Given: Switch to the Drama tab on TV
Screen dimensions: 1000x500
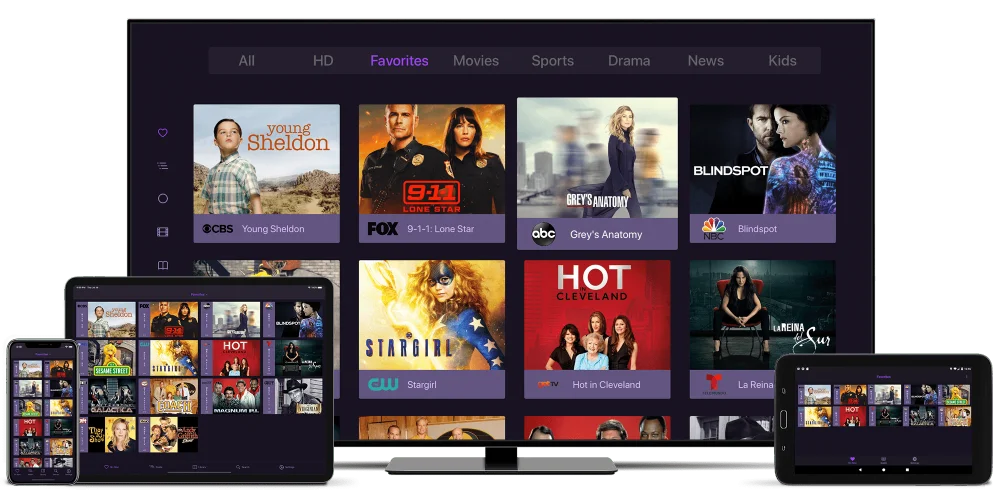Looking at the screenshot, I should coord(629,61).
